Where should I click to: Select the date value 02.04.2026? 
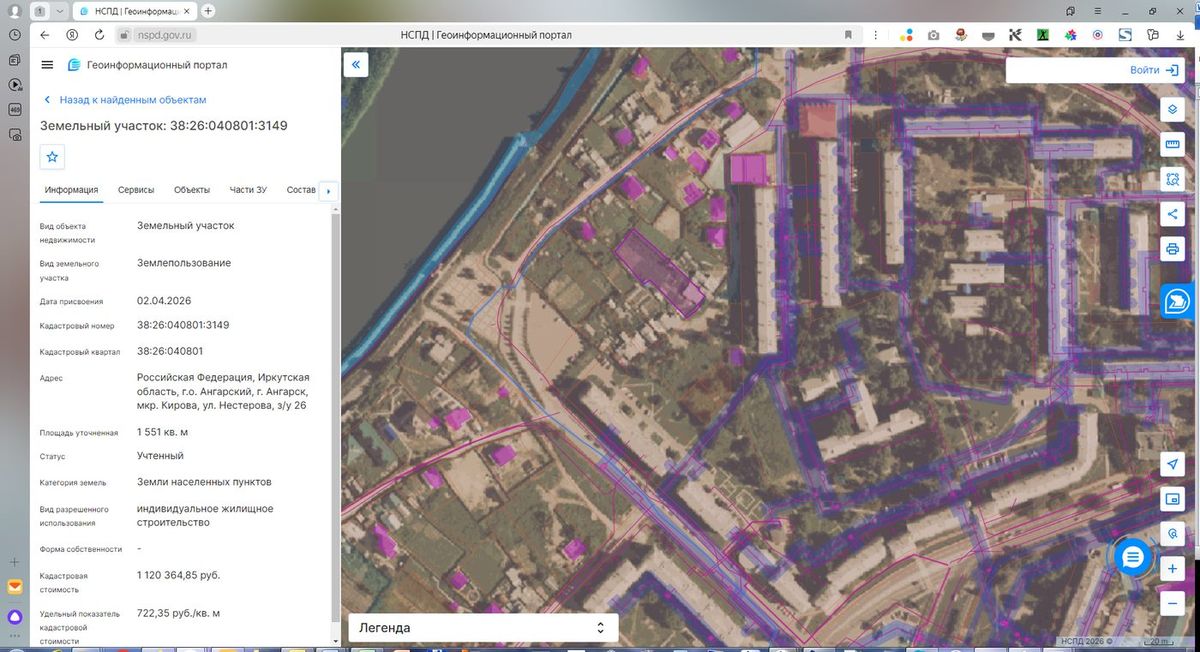(x=164, y=300)
